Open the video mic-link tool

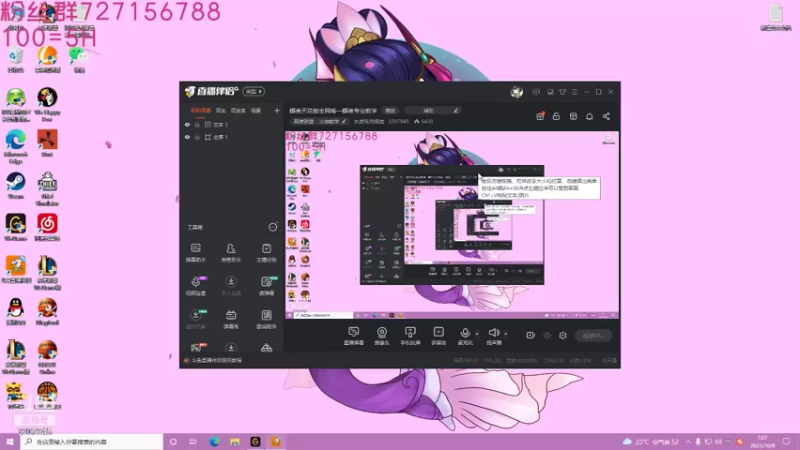click(195, 286)
